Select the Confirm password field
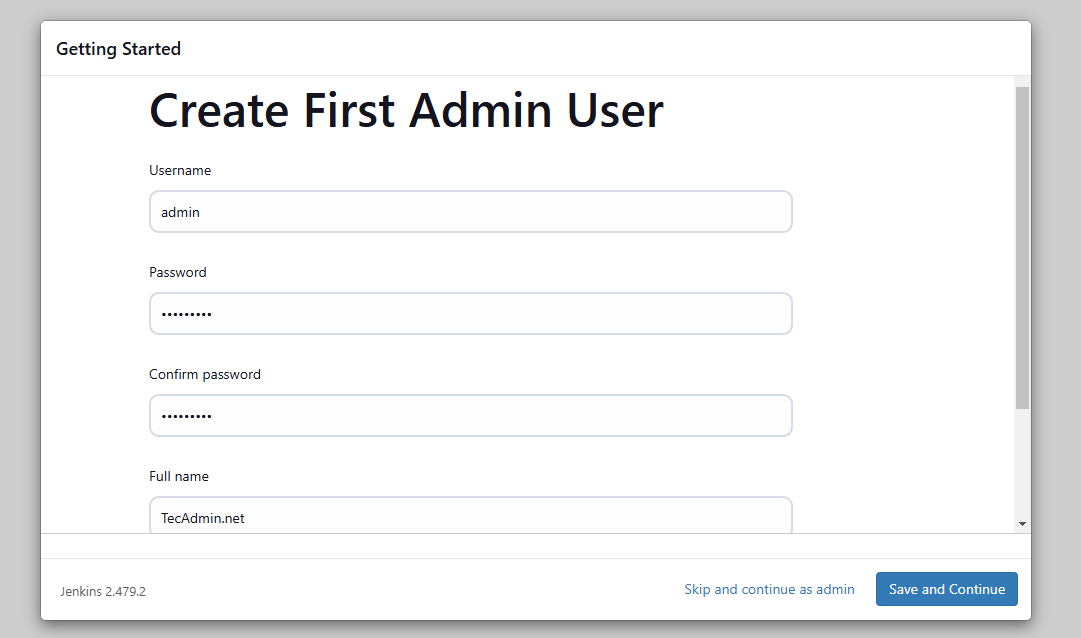The height and width of the screenshot is (638, 1081). coord(470,416)
